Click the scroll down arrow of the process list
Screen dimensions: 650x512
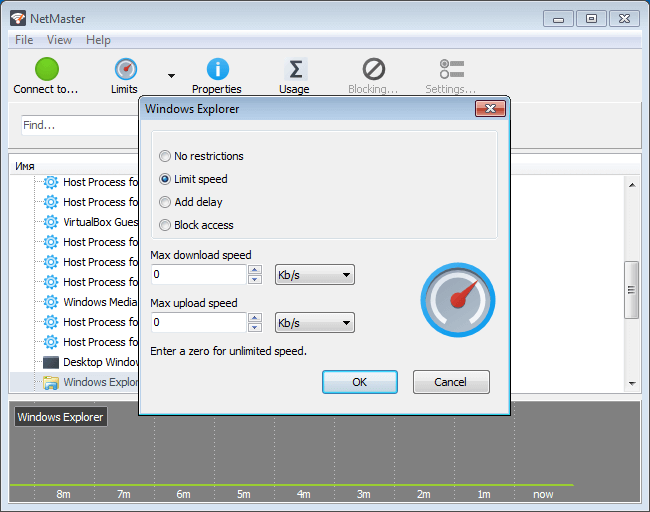tap(632, 383)
